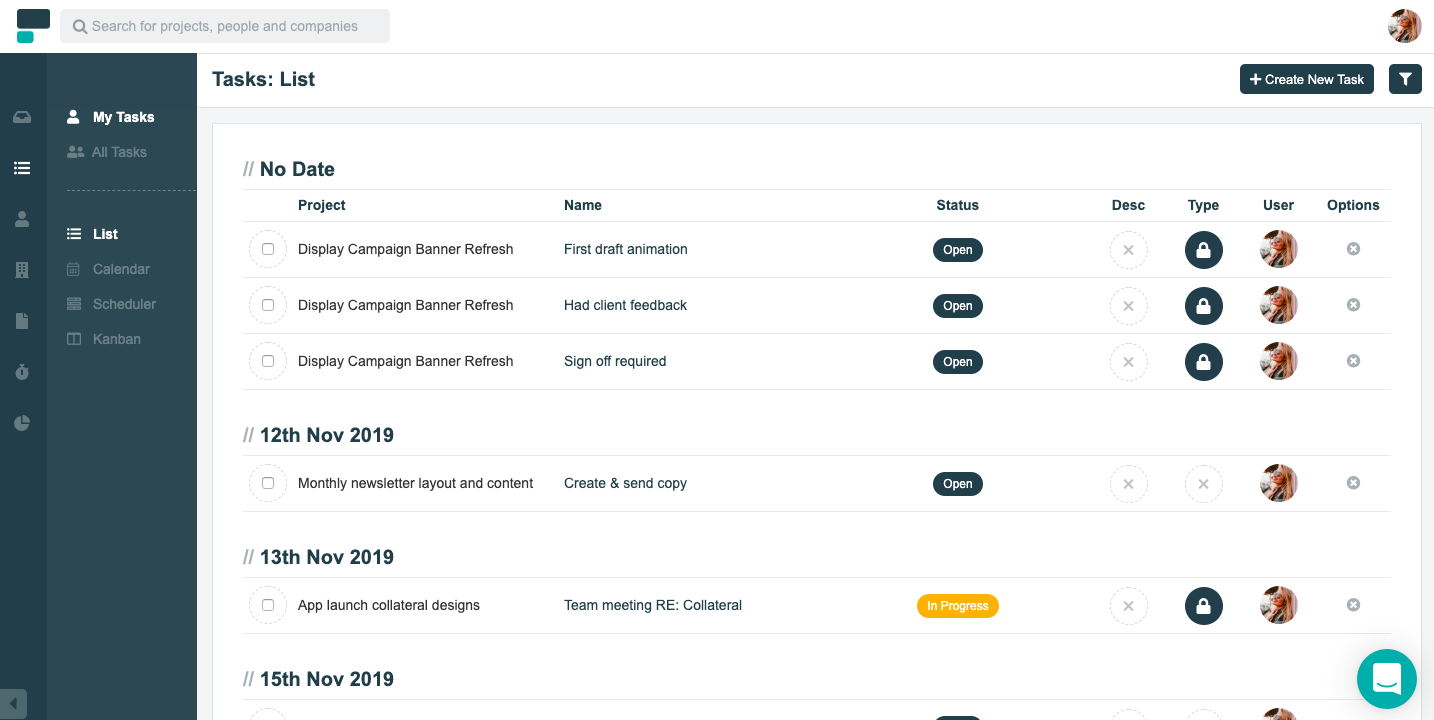This screenshot has width=1434, height=720.
Task: Check the box for First draft animation
Action: pyautogui.click(x=268, y=249)
